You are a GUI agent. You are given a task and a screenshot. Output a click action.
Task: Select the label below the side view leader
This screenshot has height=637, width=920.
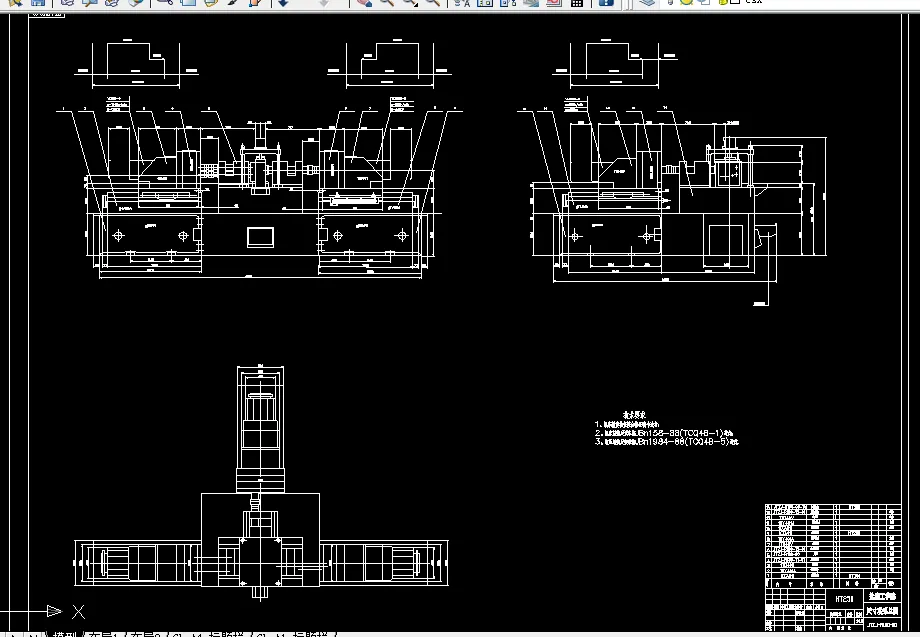tap(760, 304)
